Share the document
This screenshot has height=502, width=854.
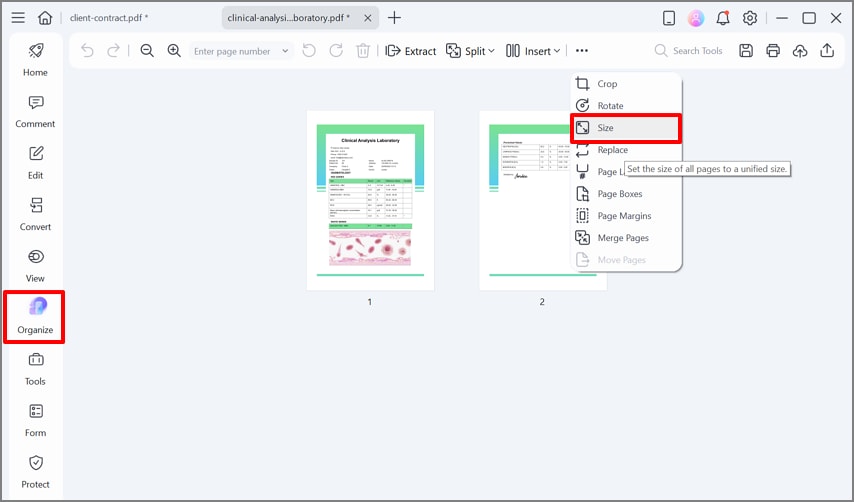pyautogui.click(x=827, y=51)
